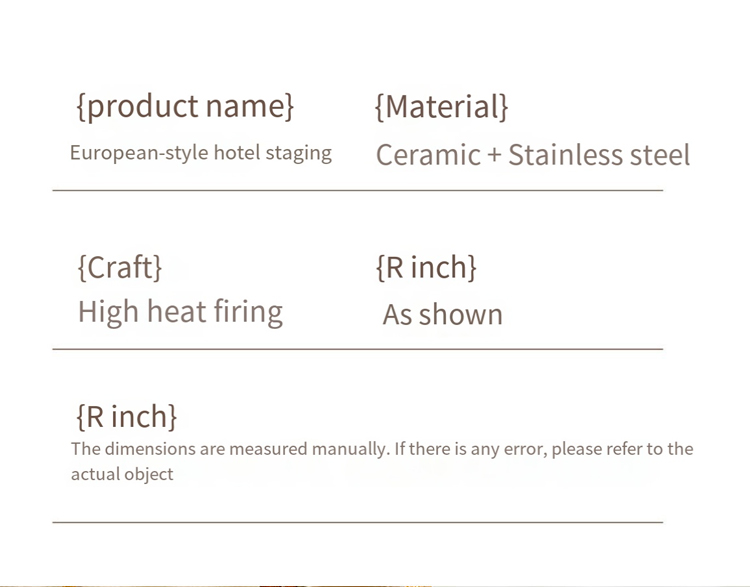This screenshot has height=587, width=750.
Task: Click the divider line below Craft row
Action: pyautogui.click(x=358, y=349)
